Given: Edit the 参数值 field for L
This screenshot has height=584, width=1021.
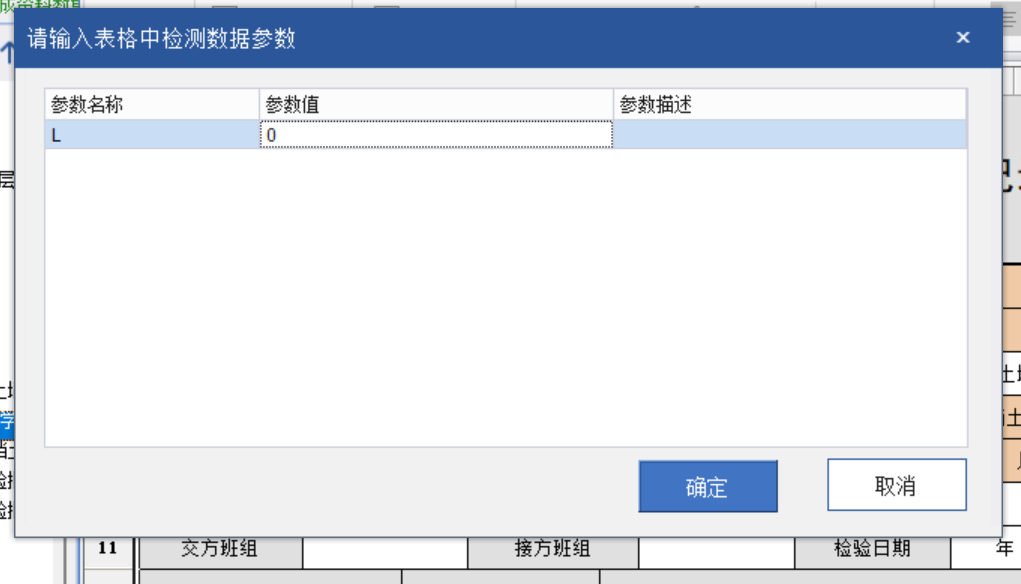Looking at the screenshot, I should tap(436, 135).
